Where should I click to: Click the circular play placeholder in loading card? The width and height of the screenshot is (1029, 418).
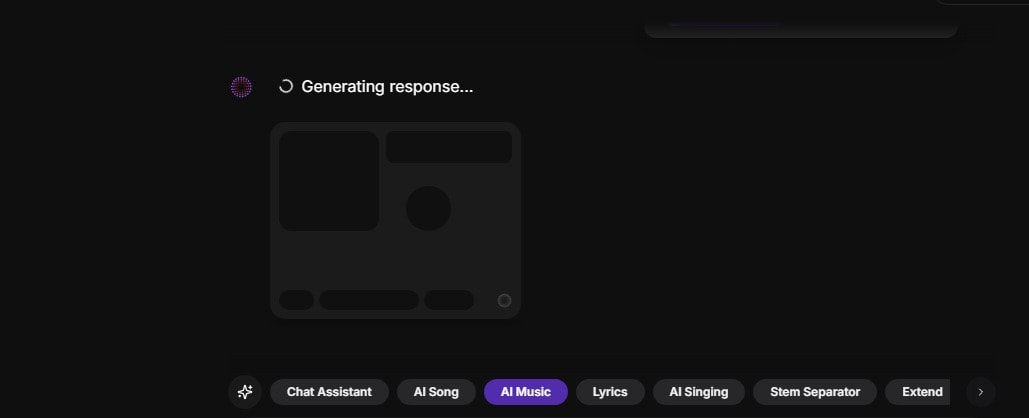click(x=429, y=208)
